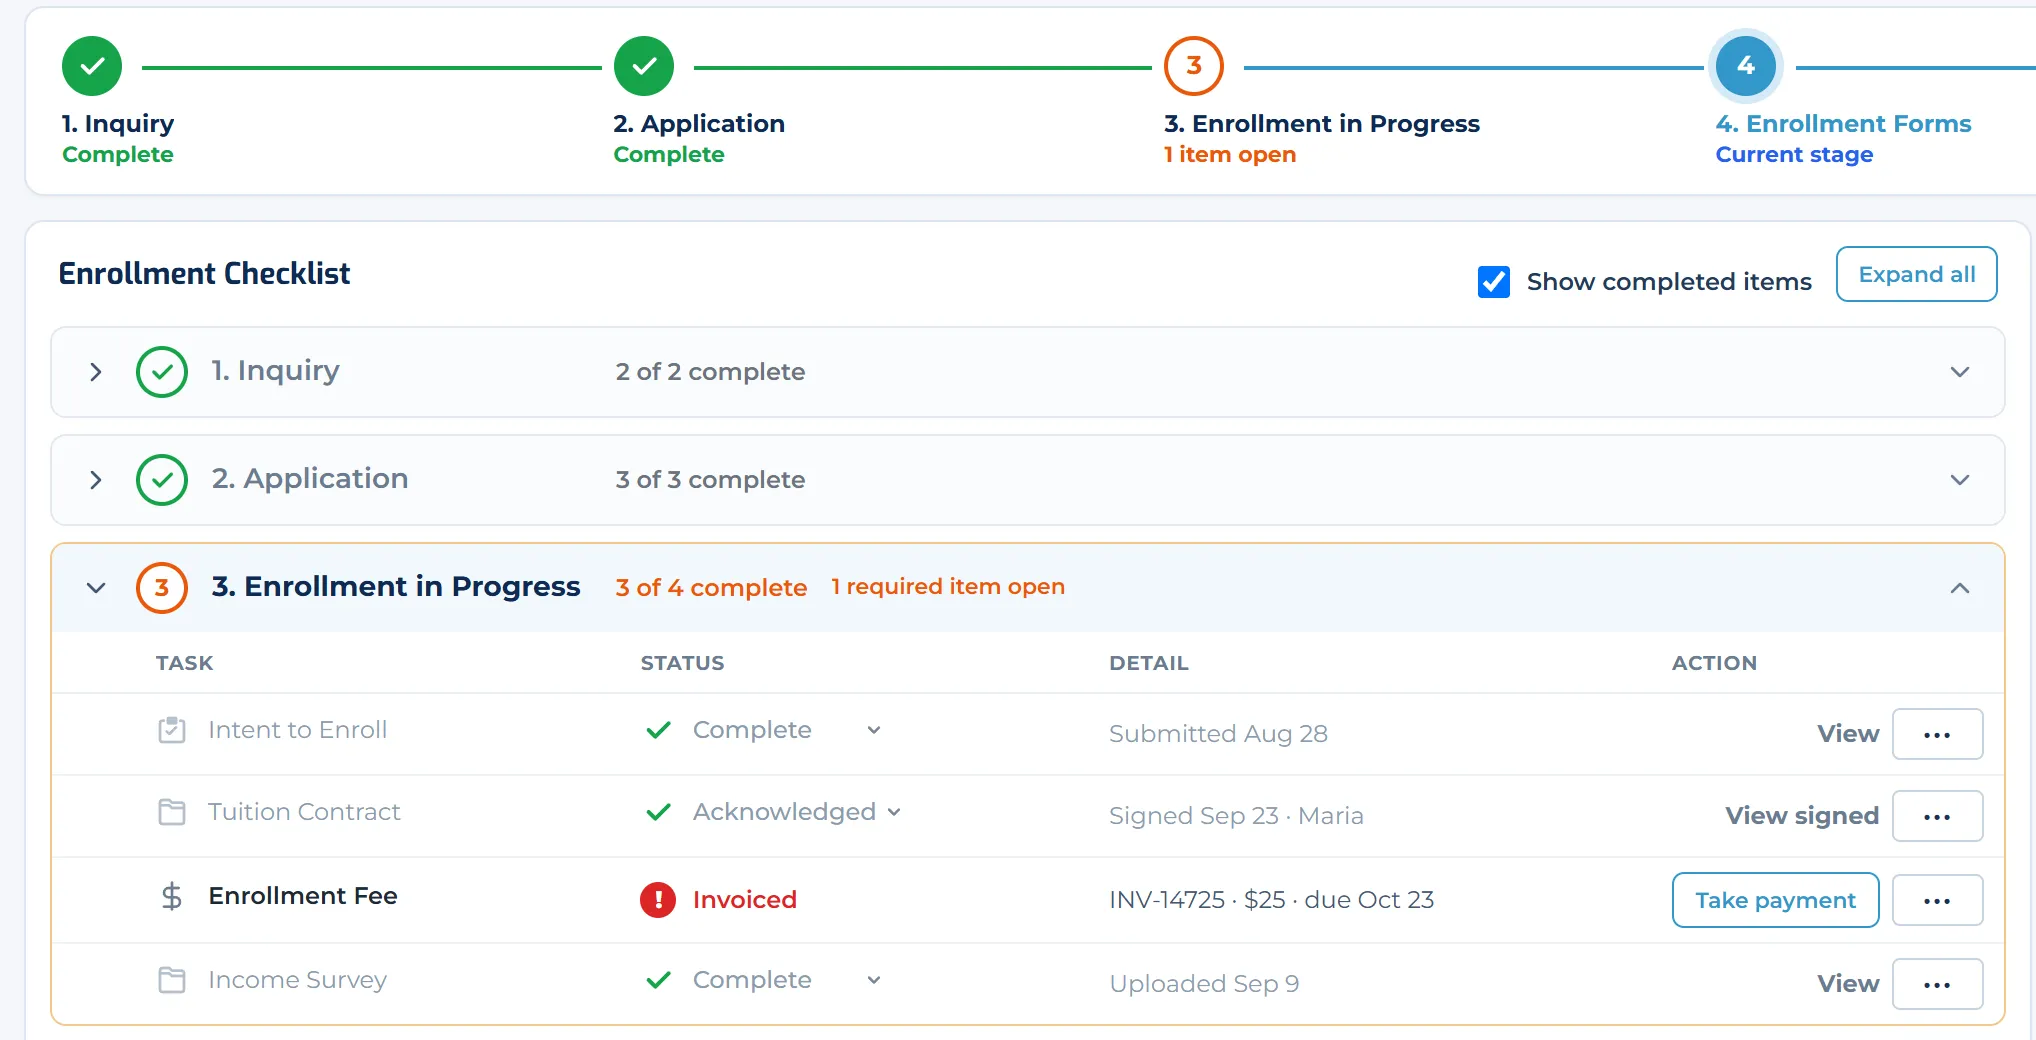Viewport: 2036px width, 1040px height.
Task: Click the INV-14725 invoice detail text
Action: tap(1272, 900)
